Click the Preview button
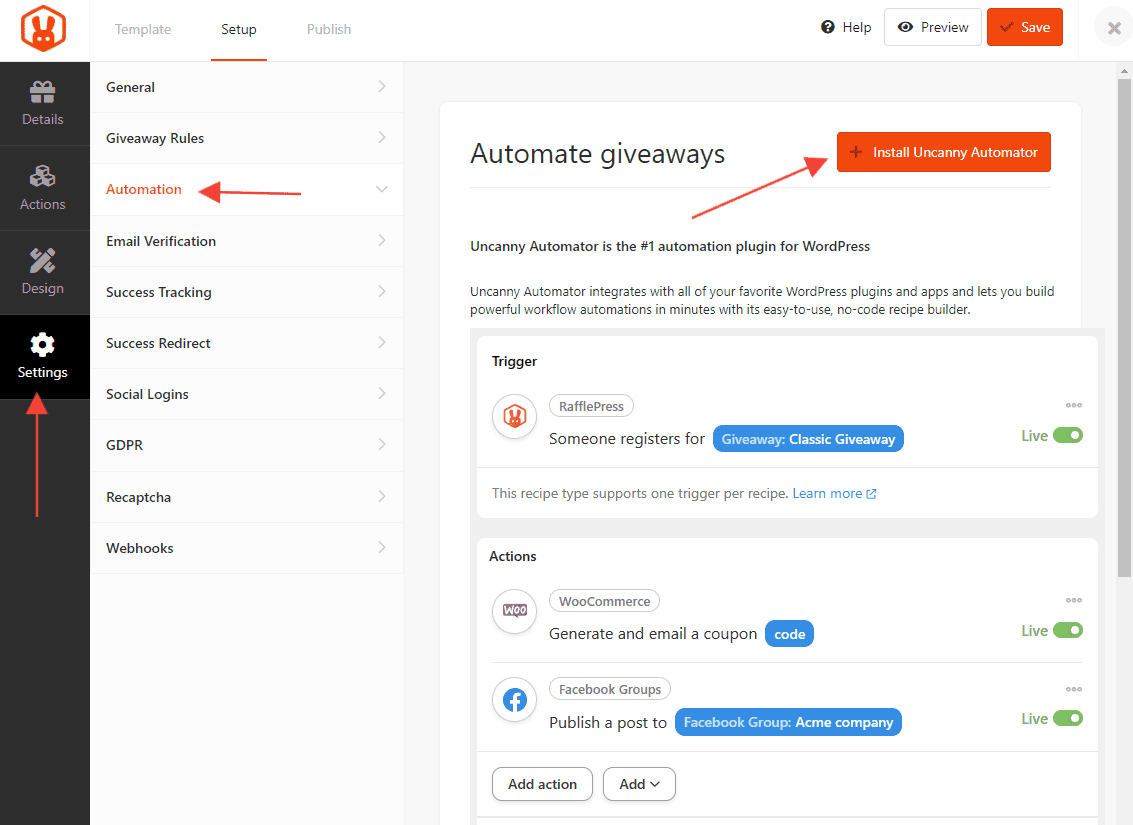 933,27
